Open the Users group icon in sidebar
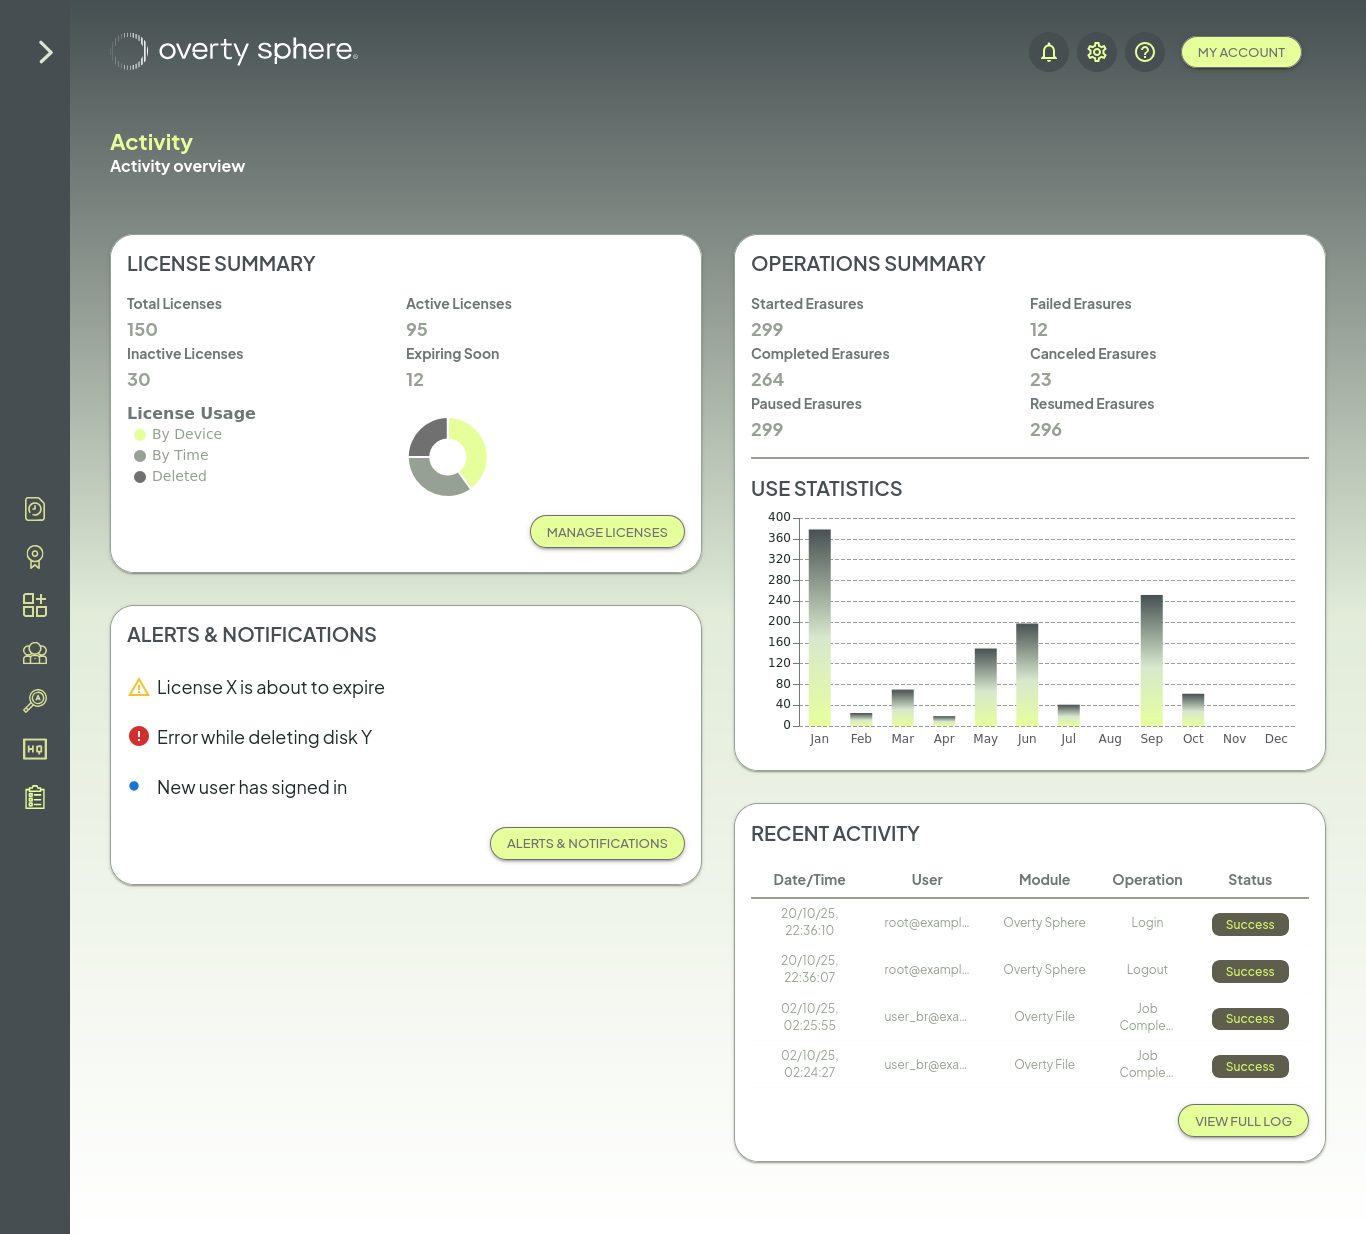This screenshot has width=1366, height=1234. coord(34,653)
